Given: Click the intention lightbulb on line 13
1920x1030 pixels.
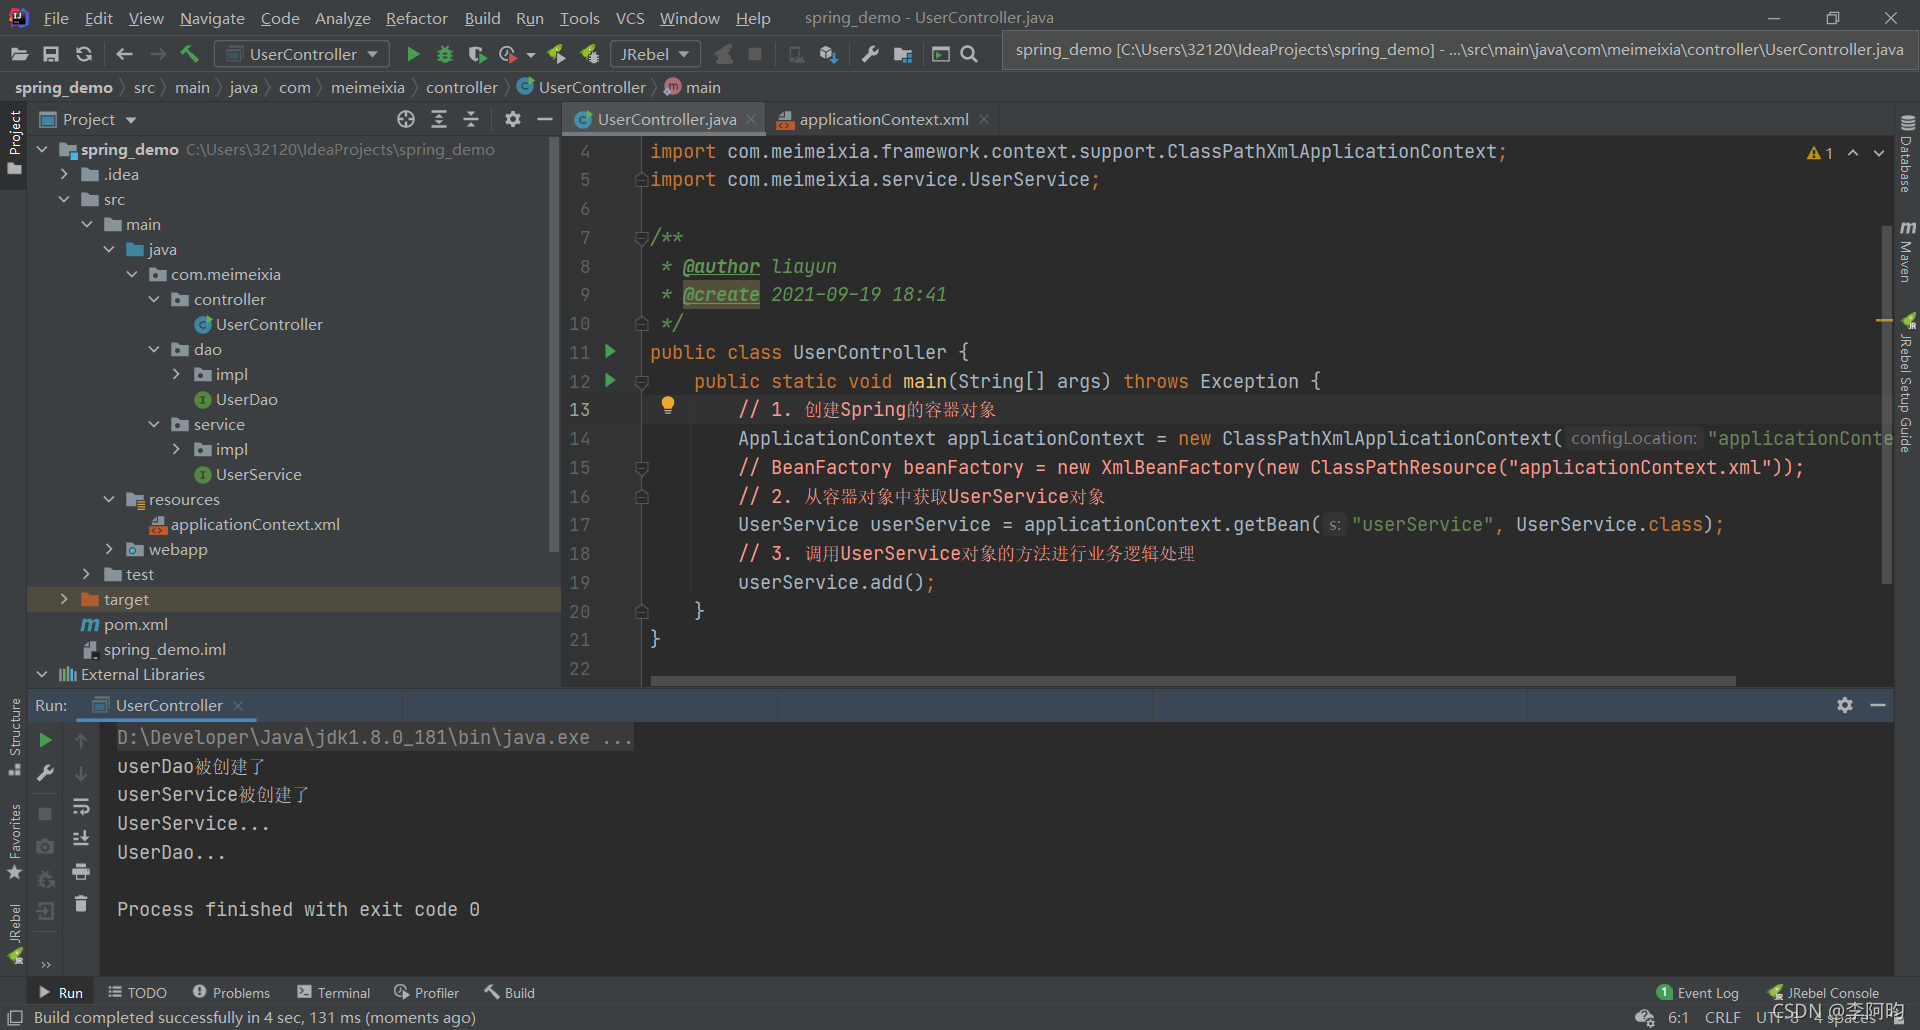Looking at the screenshot, I should coord(668,405).
